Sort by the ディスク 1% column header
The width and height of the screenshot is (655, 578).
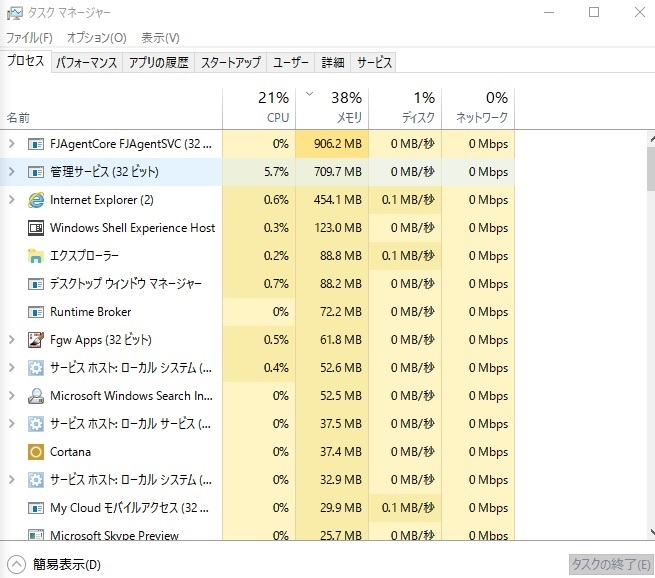[405, 109]
